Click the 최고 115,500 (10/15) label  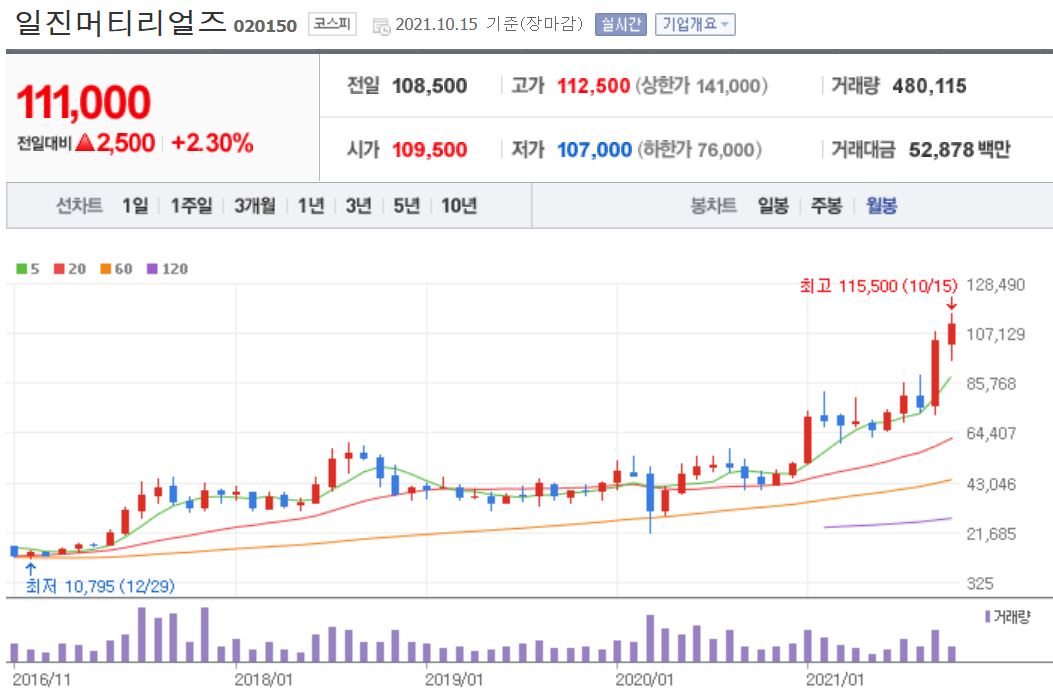pos(878,286)
